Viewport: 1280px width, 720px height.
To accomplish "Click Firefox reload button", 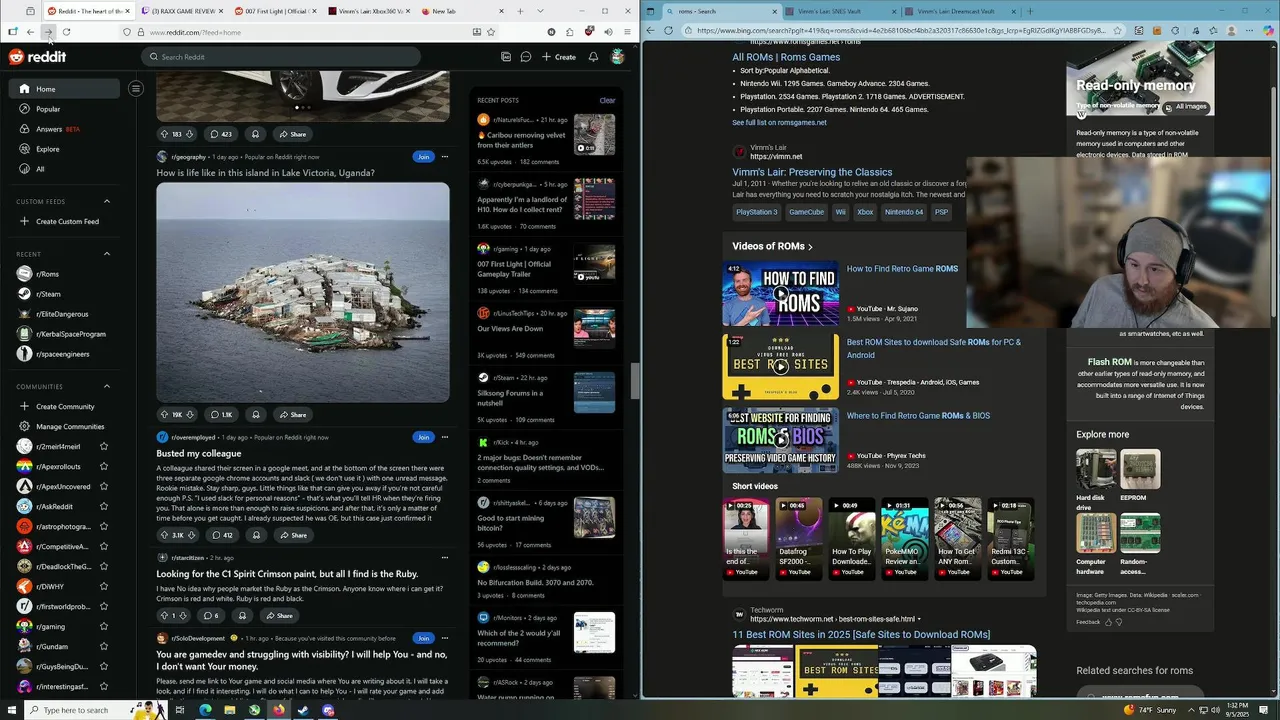I will click(66, 32).
